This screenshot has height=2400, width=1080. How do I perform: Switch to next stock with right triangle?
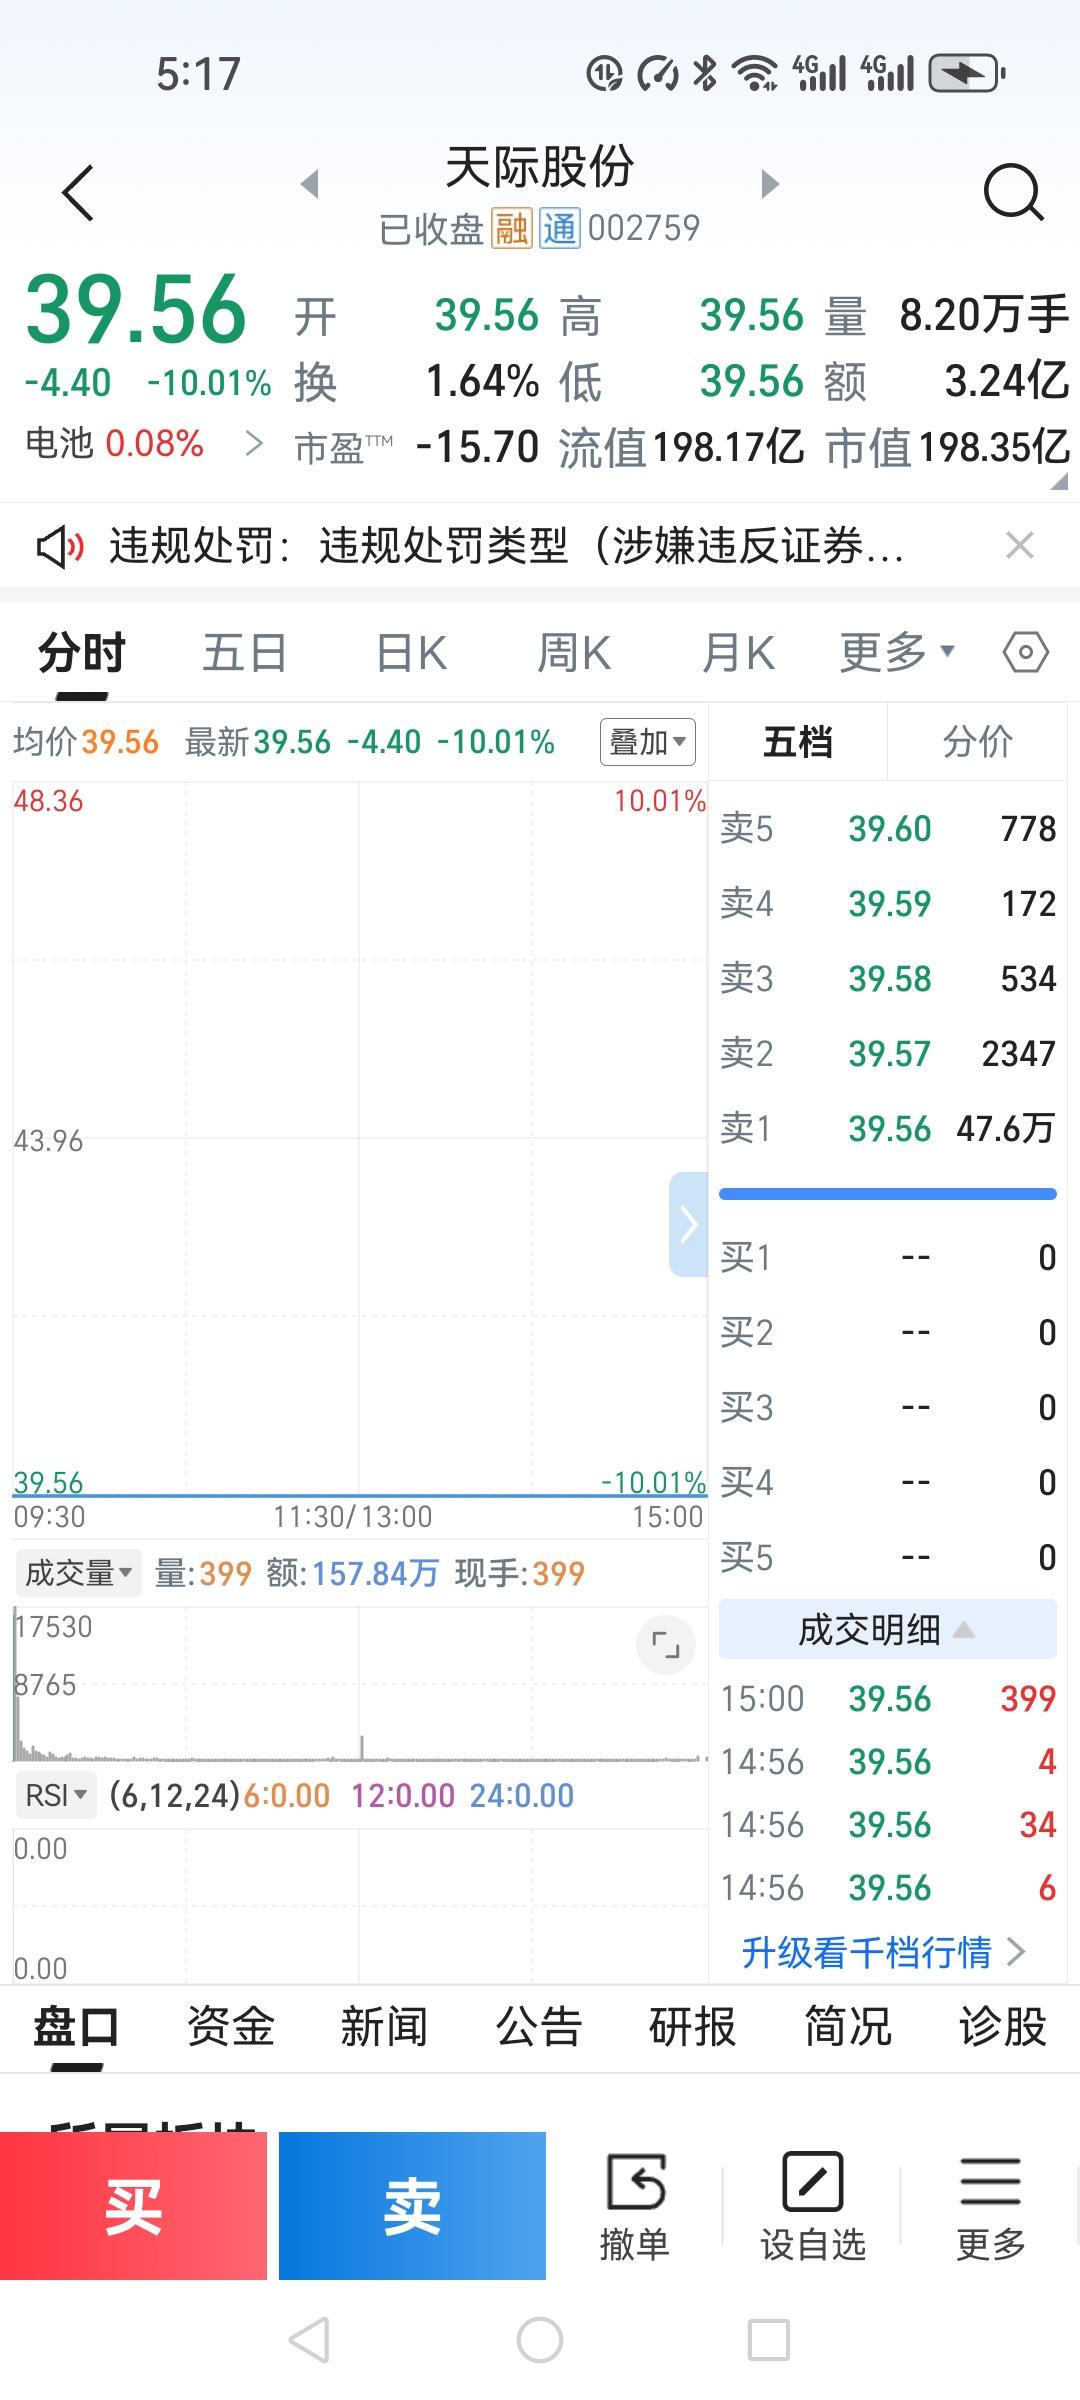click(x=769, y=184)
